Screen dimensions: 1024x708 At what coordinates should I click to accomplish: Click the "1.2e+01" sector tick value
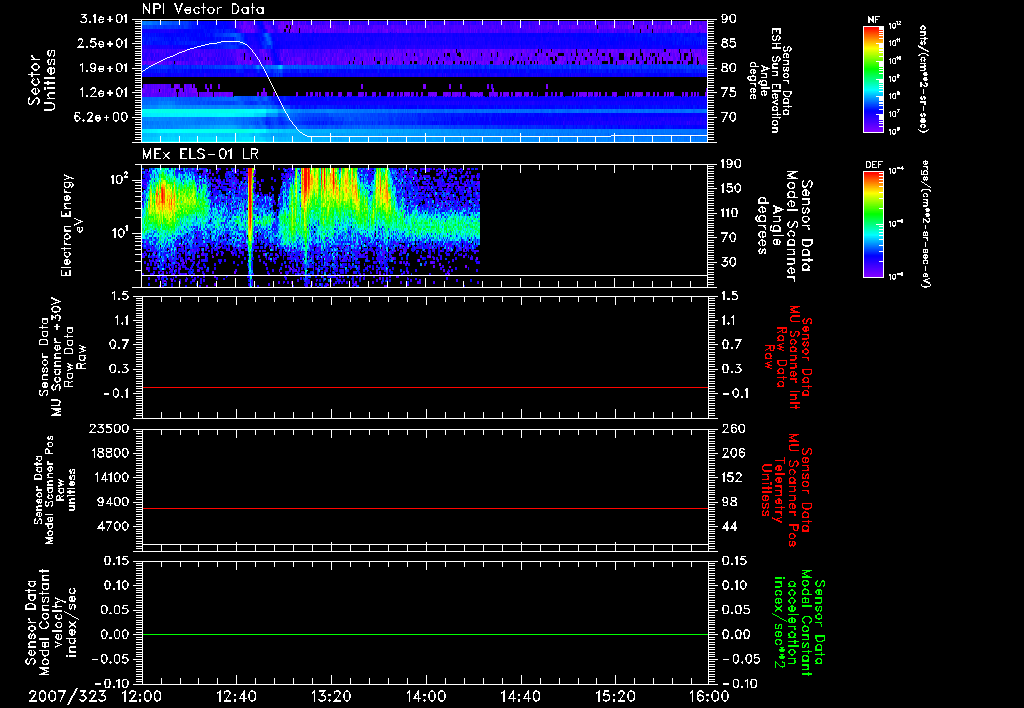tap(104, 93)
